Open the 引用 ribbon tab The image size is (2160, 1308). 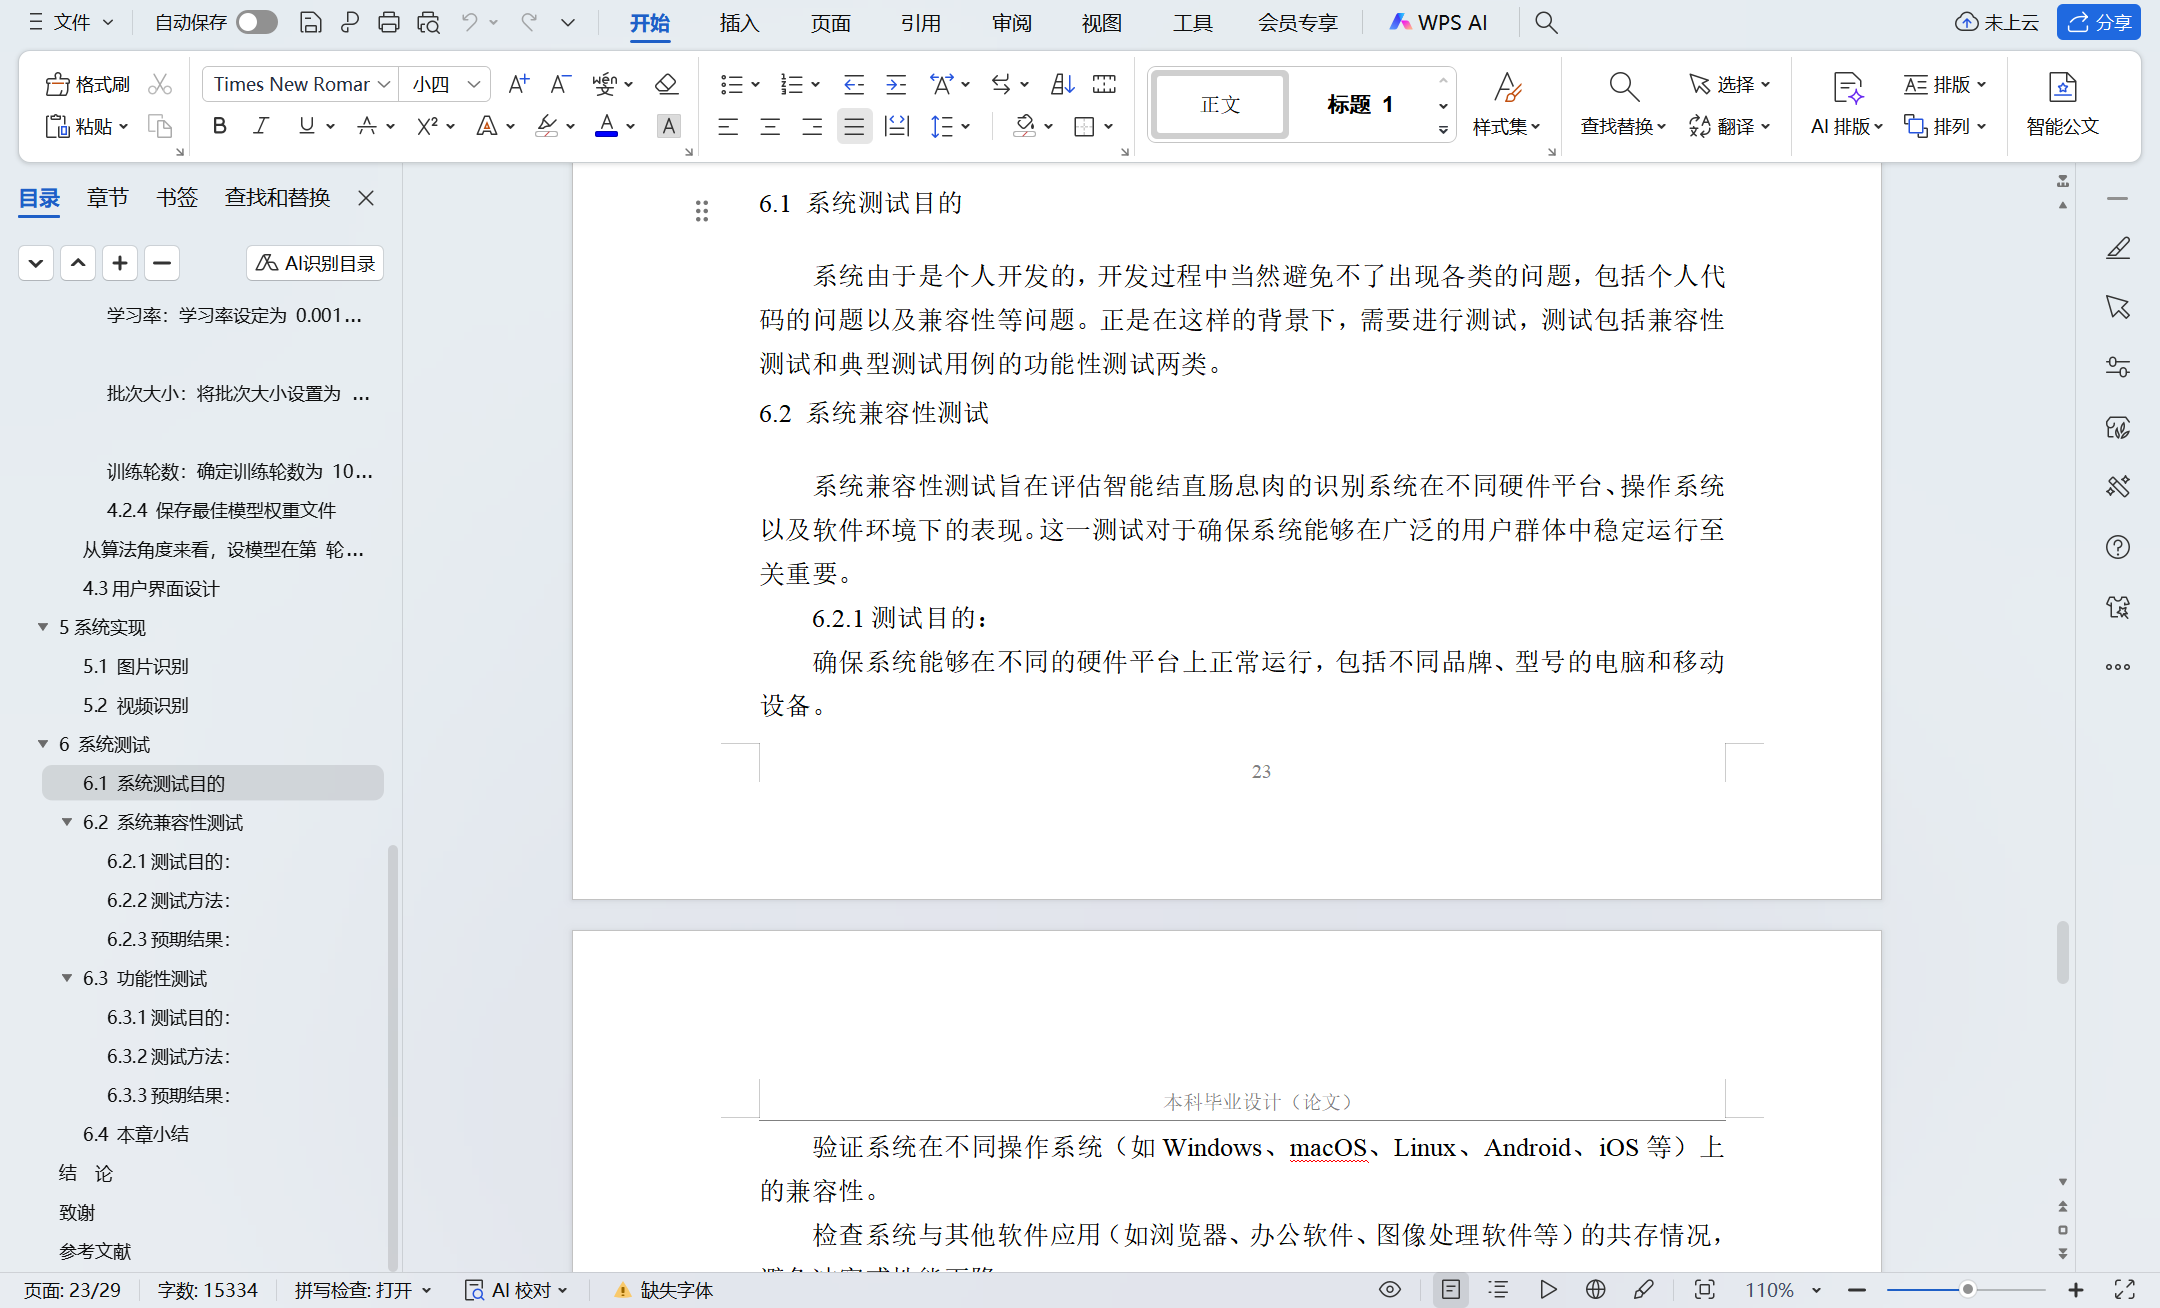pyautogui.click(x=921, y=22)
